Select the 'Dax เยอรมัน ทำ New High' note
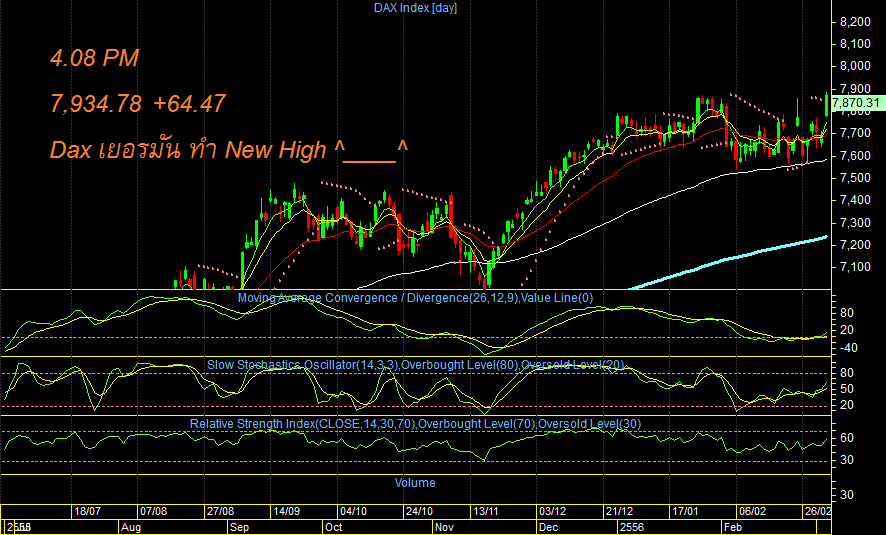886x535 pixels. coord(229,150)
